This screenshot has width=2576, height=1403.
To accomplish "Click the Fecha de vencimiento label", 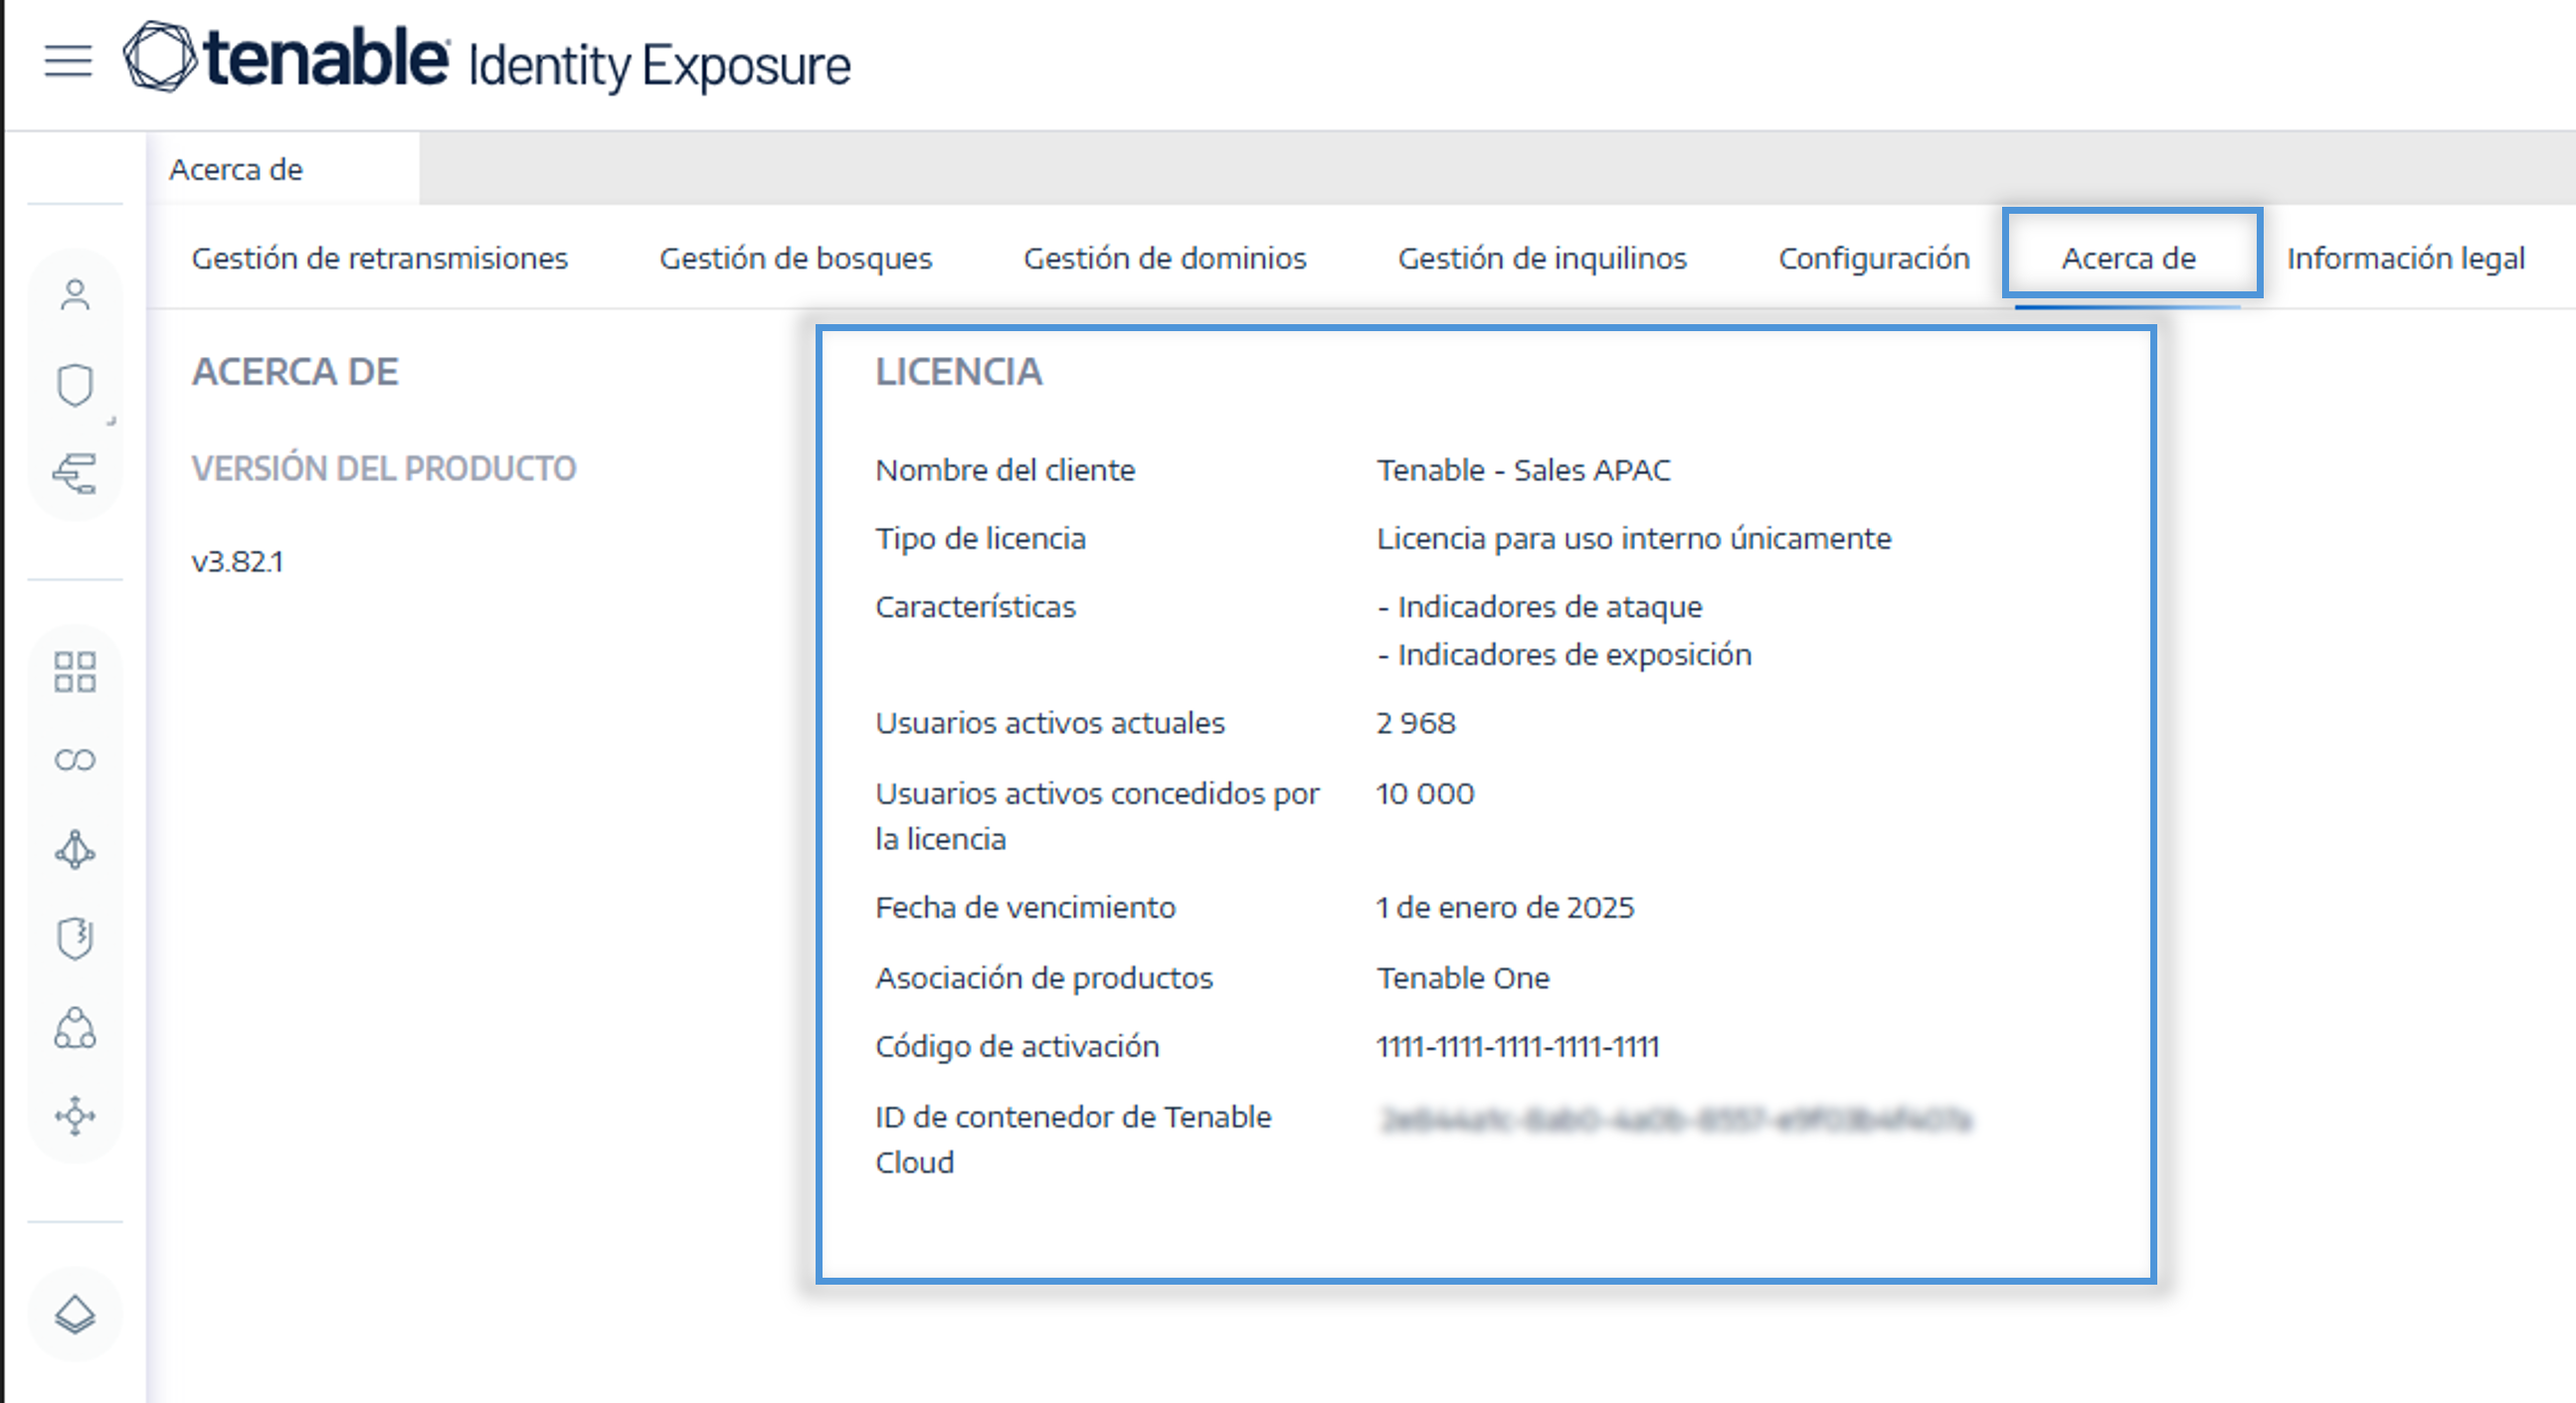I will click(1025, 907).
